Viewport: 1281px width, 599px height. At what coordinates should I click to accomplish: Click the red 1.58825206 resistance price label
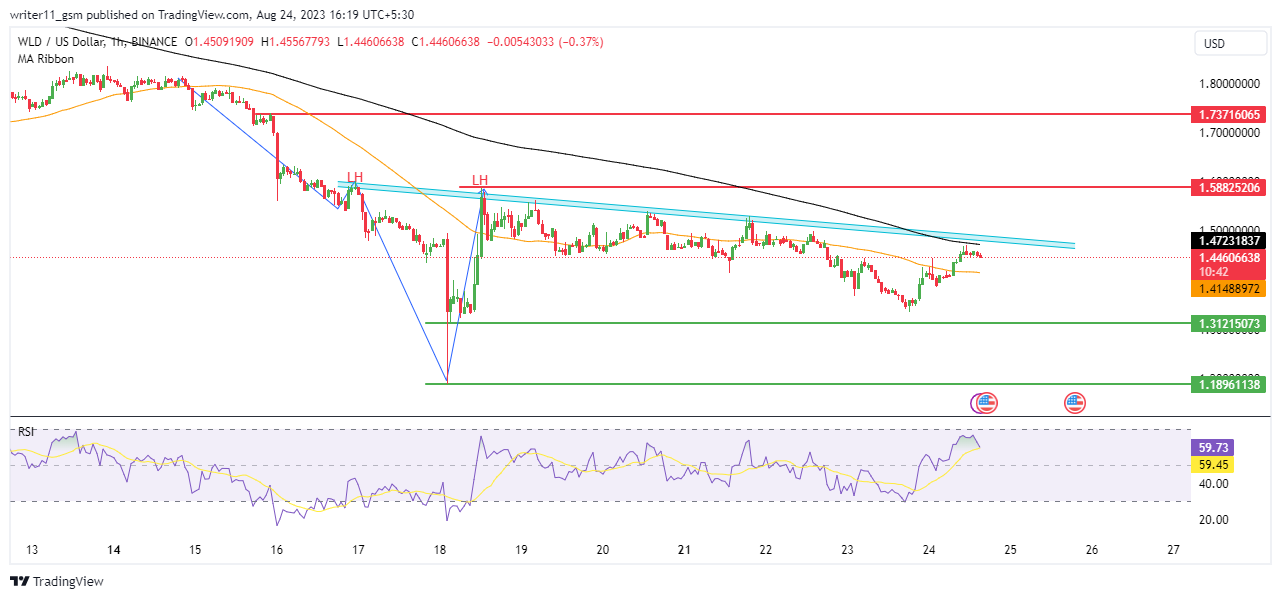click(1230, 187)
